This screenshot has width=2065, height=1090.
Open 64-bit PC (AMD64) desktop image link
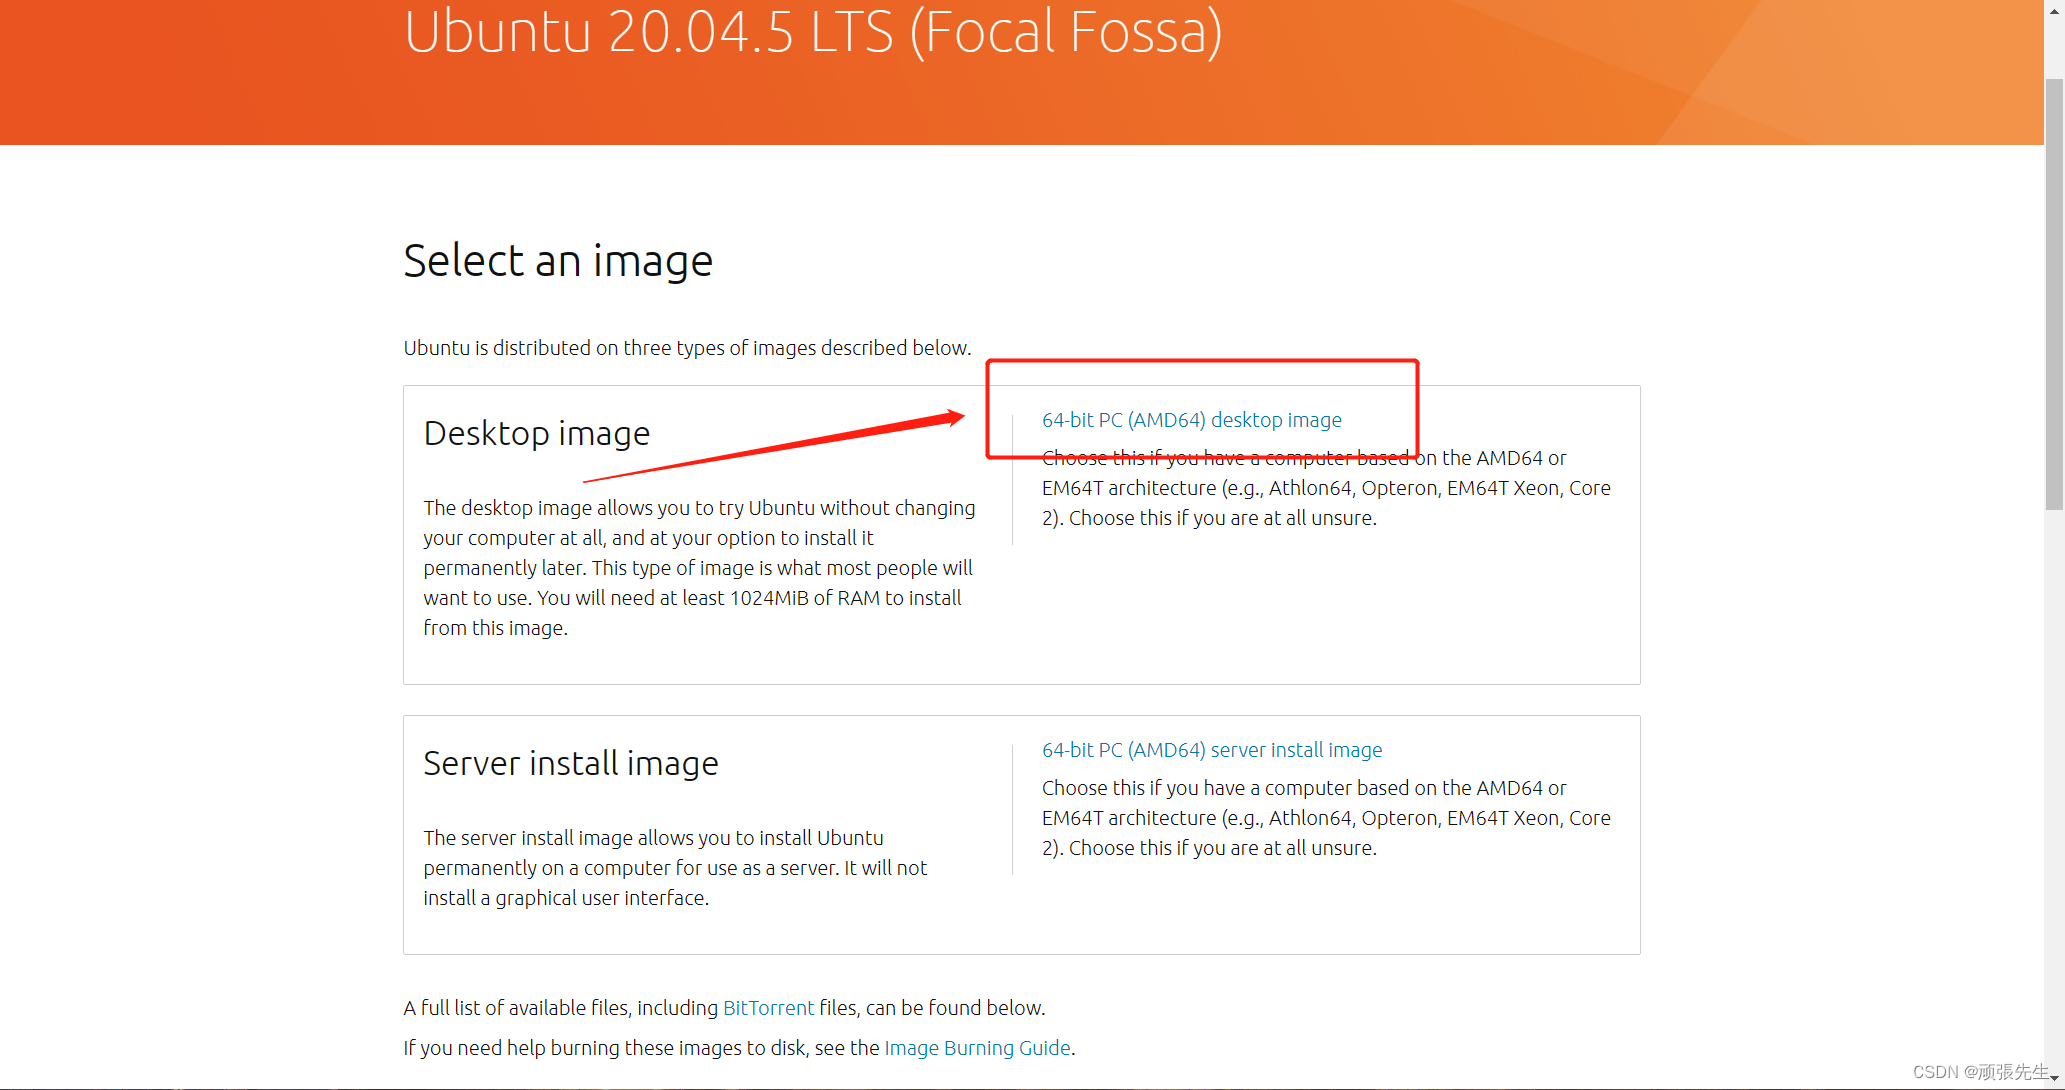(x=1191, y=420)
